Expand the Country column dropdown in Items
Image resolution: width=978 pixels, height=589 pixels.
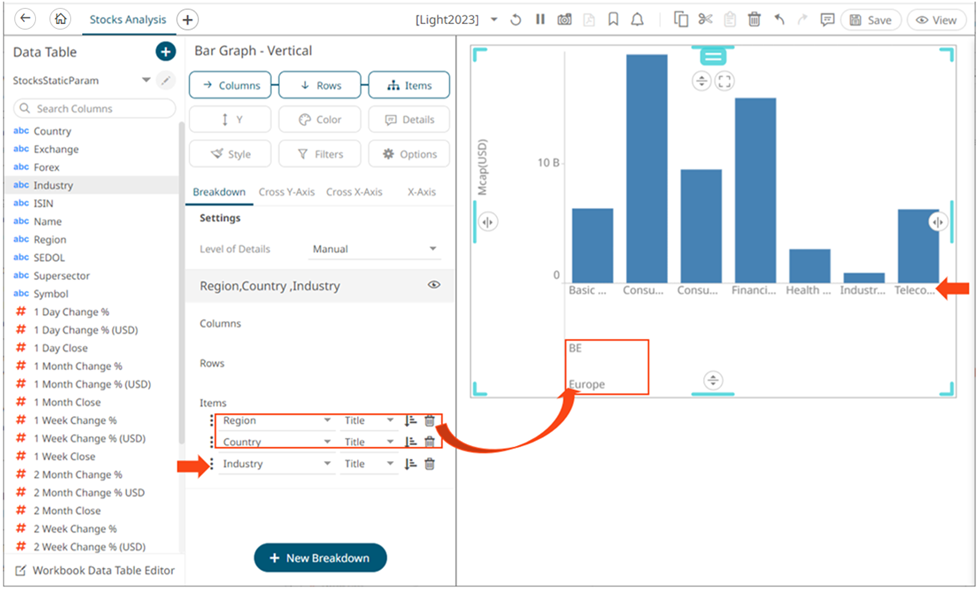327,442
